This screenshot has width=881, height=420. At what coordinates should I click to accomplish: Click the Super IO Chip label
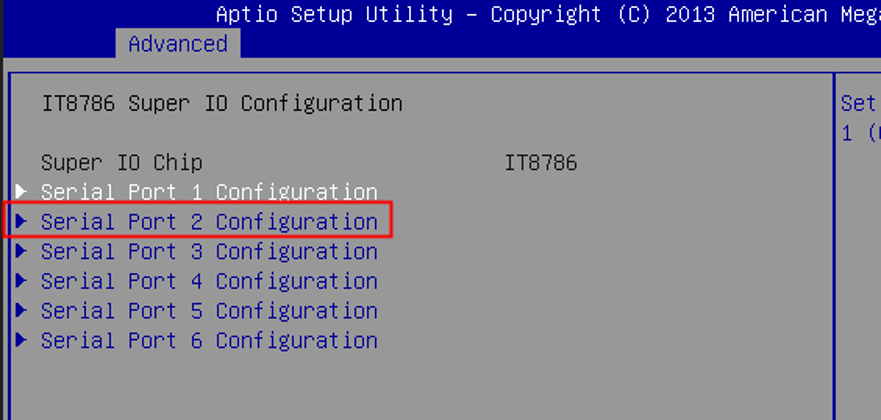pos(121,163)
